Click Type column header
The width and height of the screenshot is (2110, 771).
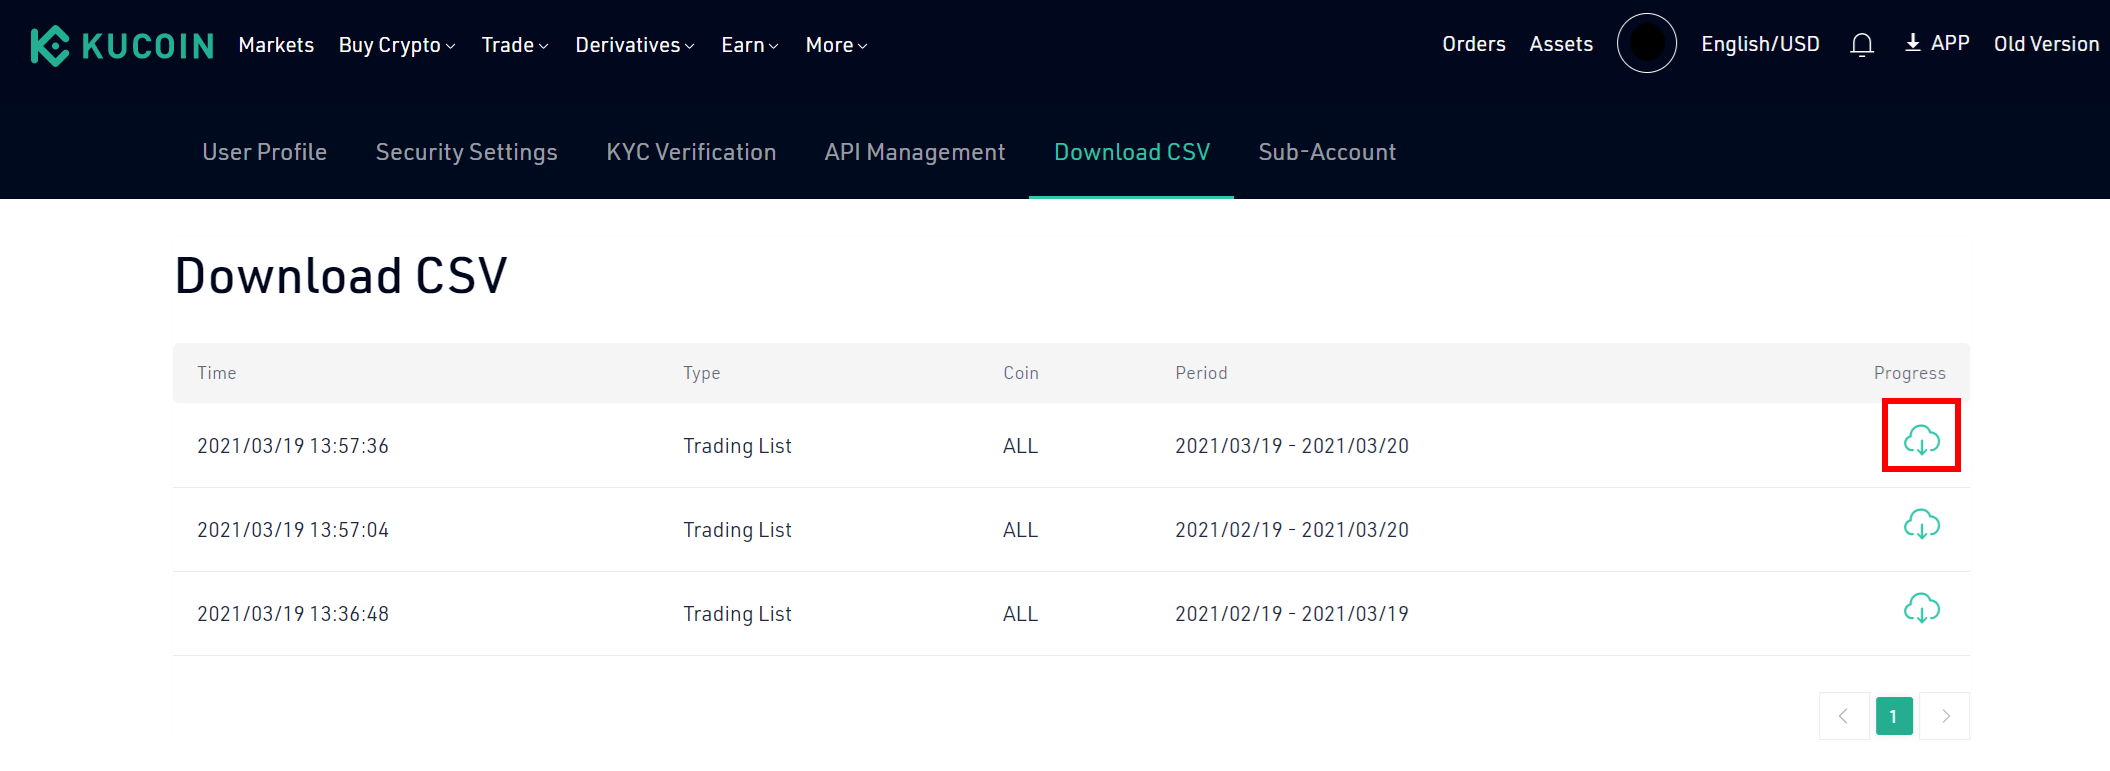pyautogui.click(x=702, y=373)
